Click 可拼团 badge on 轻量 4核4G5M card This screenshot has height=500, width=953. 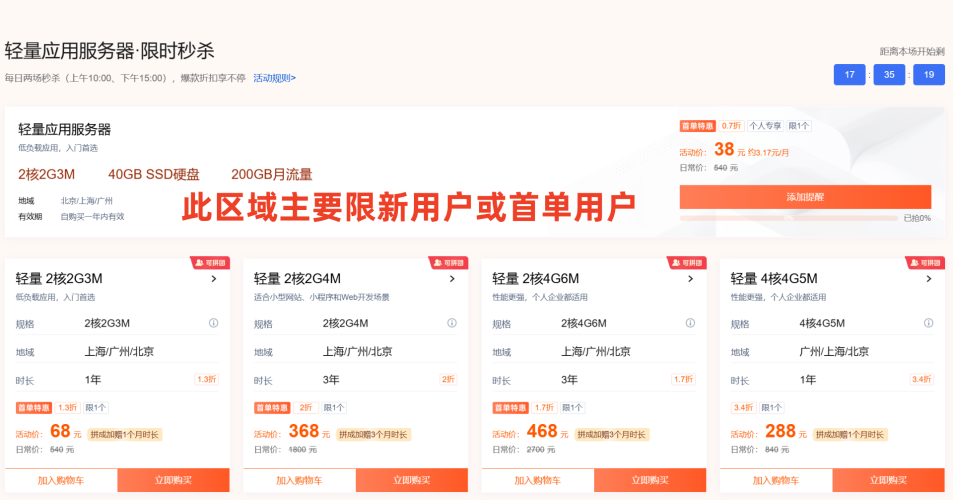tap(925, 262)
